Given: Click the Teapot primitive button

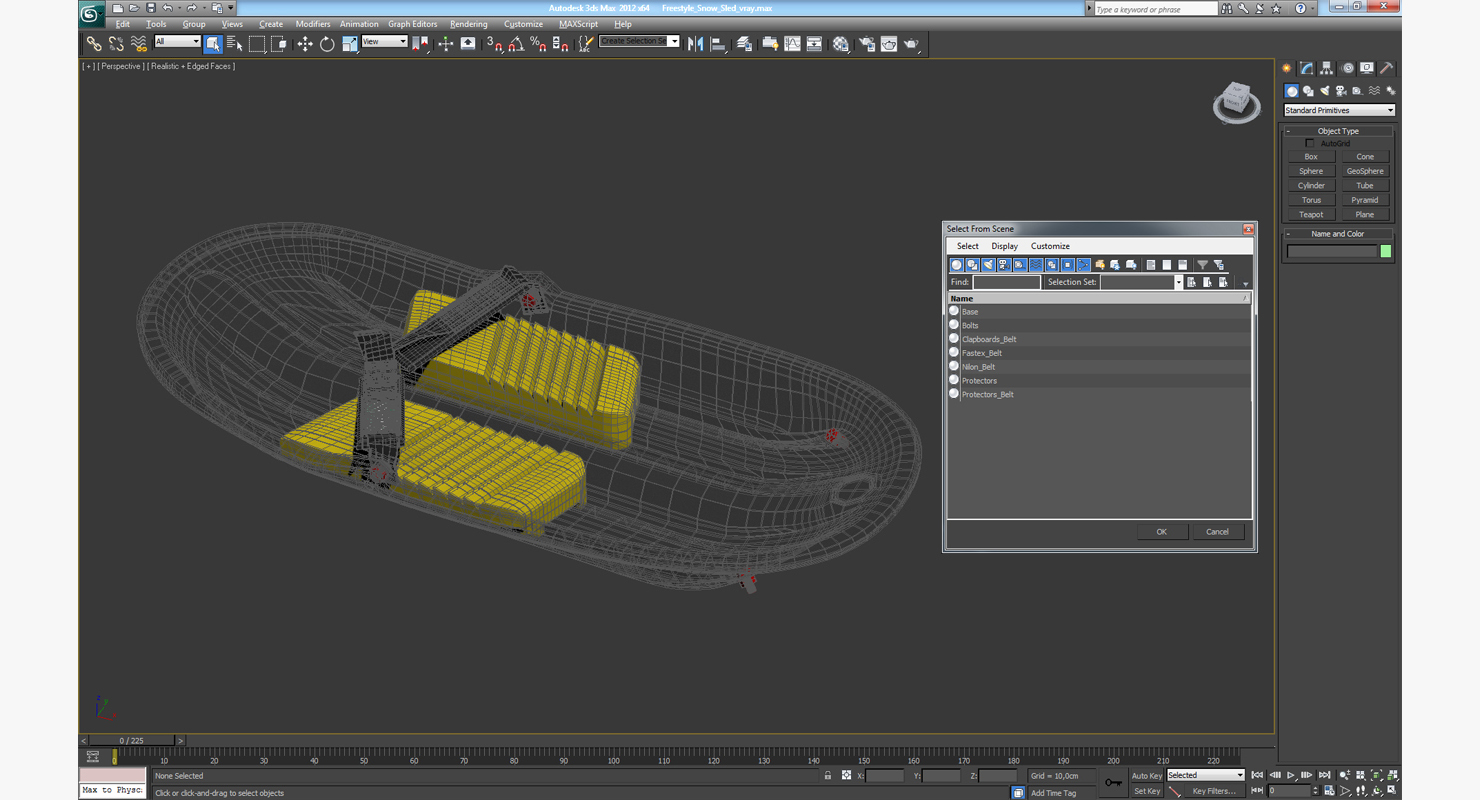Looking at the screenshot, I should (1311, 215).
